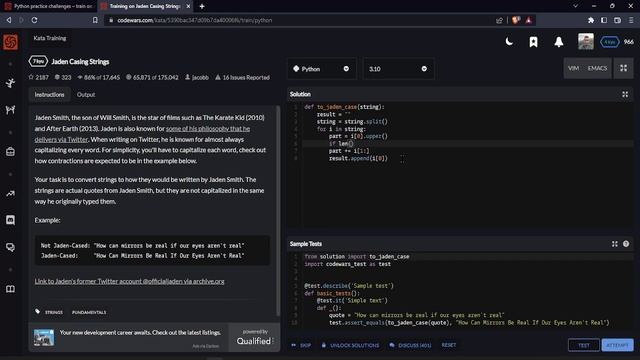Toggle fullscreen editor layout icon
Viewport: 640px width, 360px height.
[x=623, y=68]
